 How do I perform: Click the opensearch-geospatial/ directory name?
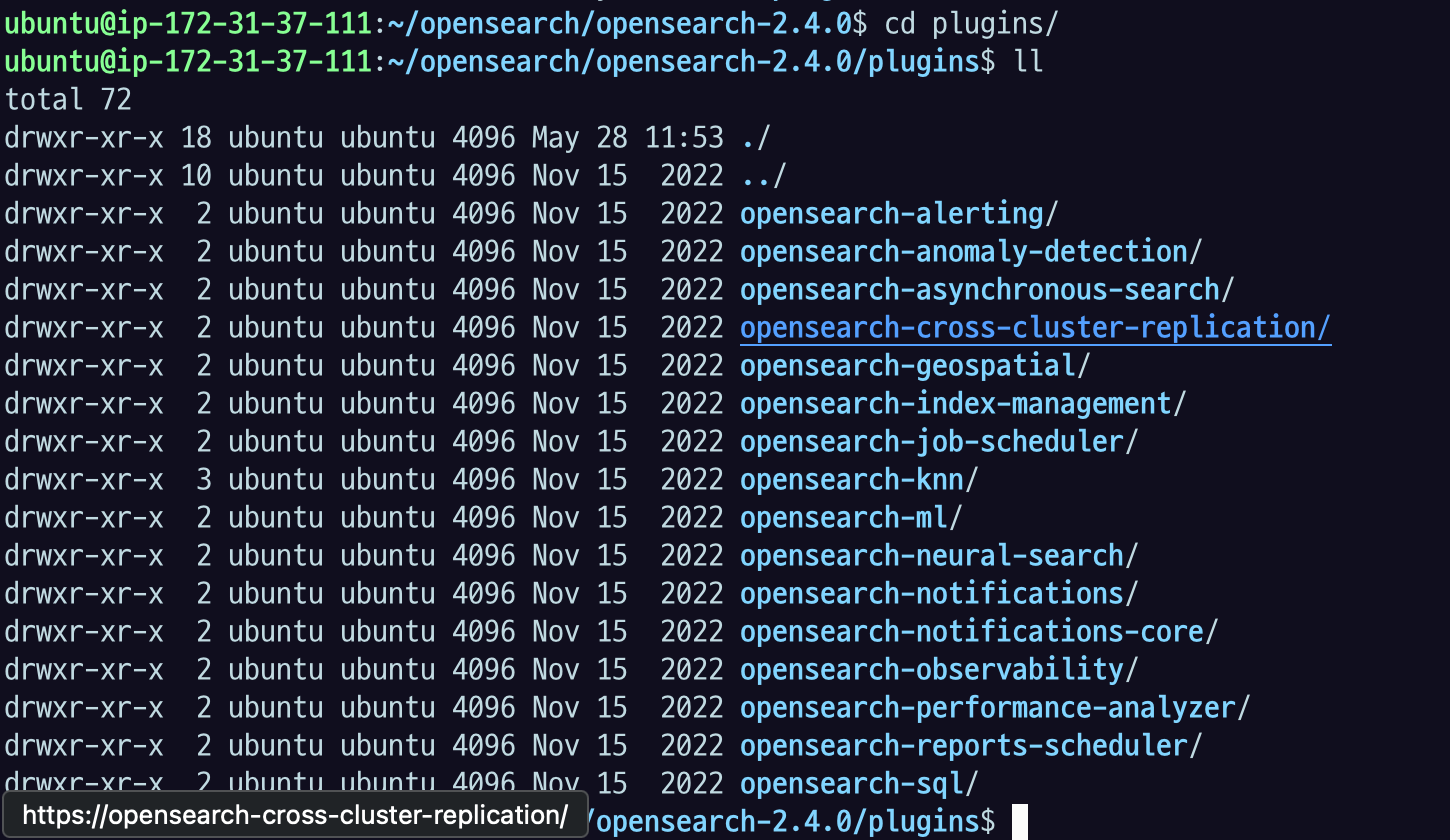(915, 366)
